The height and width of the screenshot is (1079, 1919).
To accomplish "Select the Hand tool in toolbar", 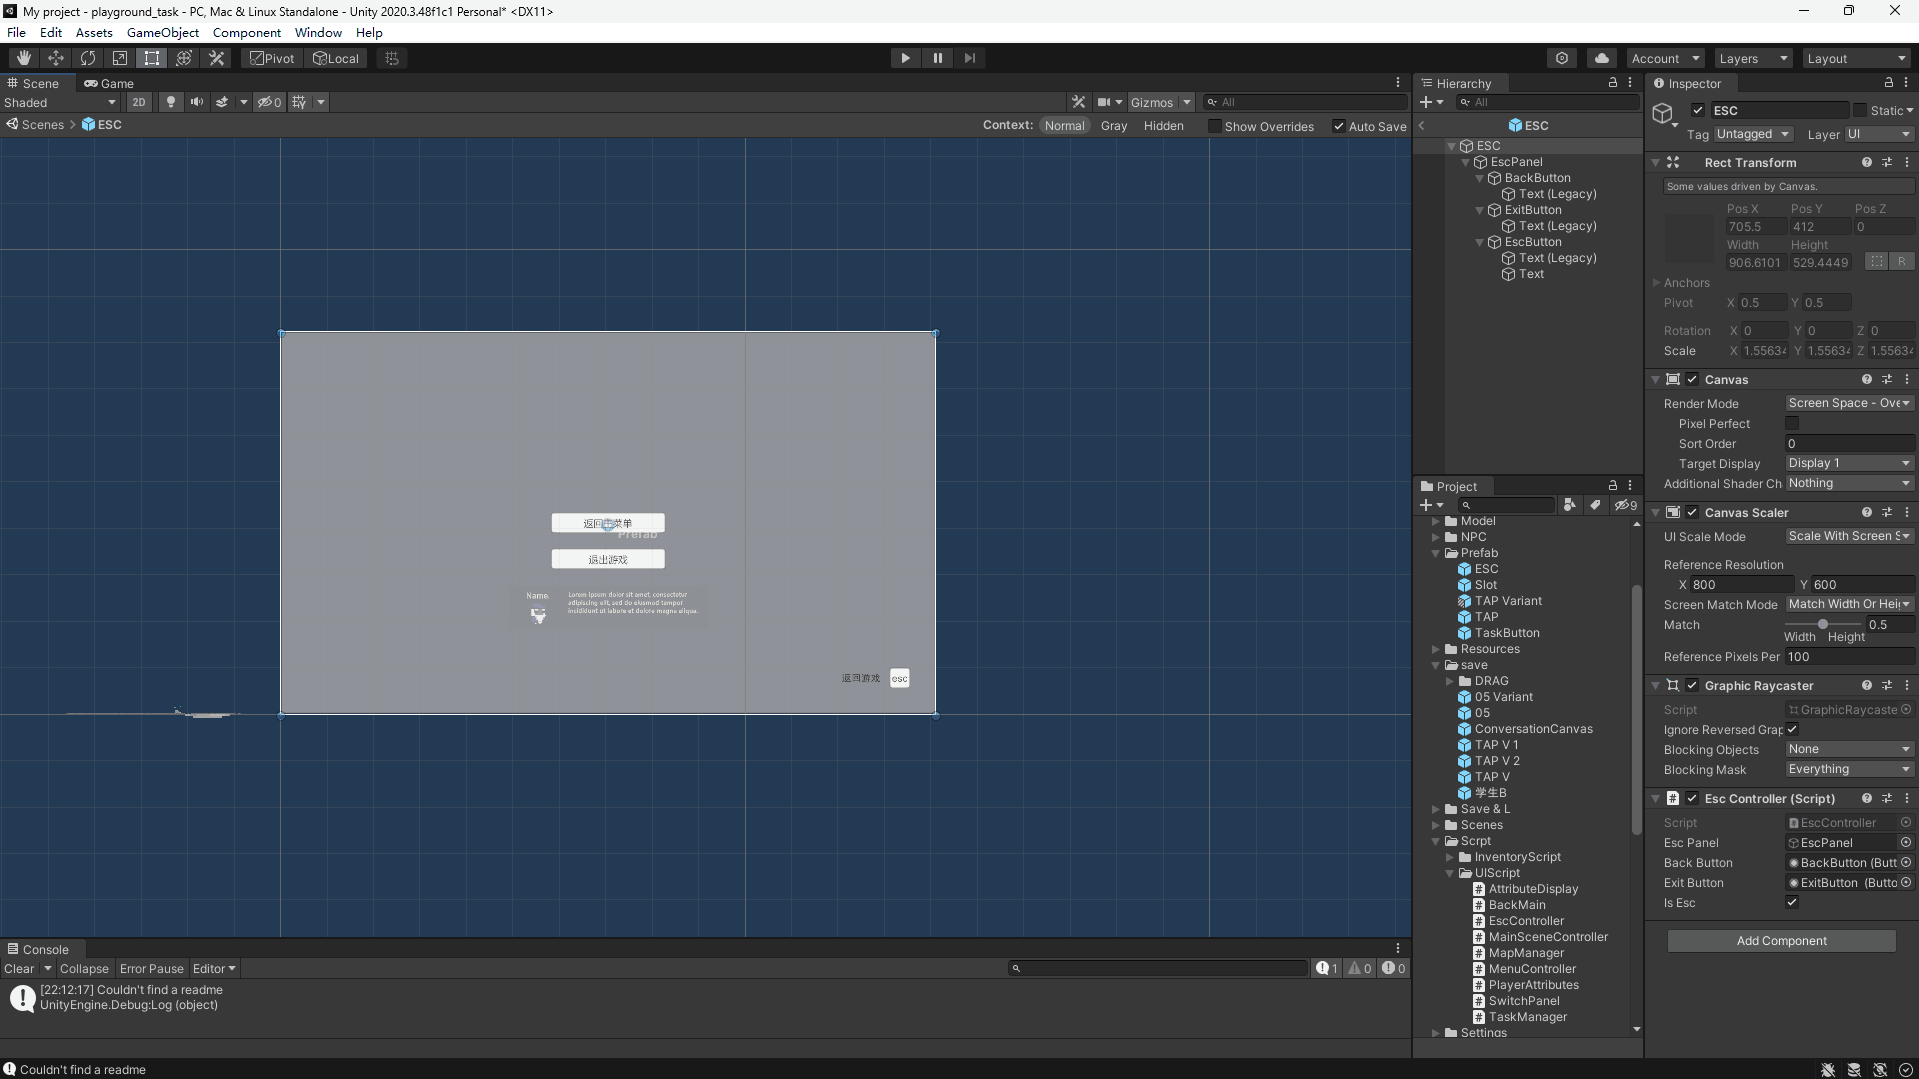I will coord(24,58).
